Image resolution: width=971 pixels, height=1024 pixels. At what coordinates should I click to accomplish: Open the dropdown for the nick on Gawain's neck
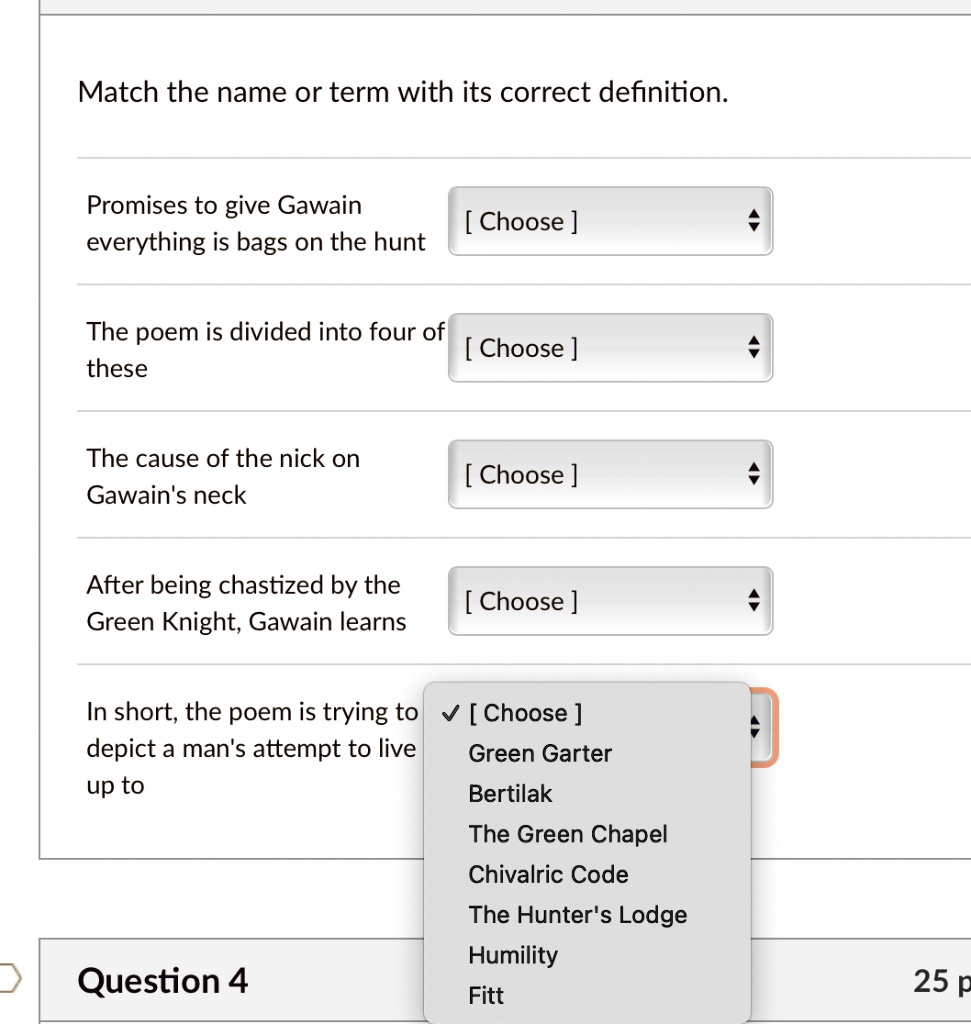610,474
